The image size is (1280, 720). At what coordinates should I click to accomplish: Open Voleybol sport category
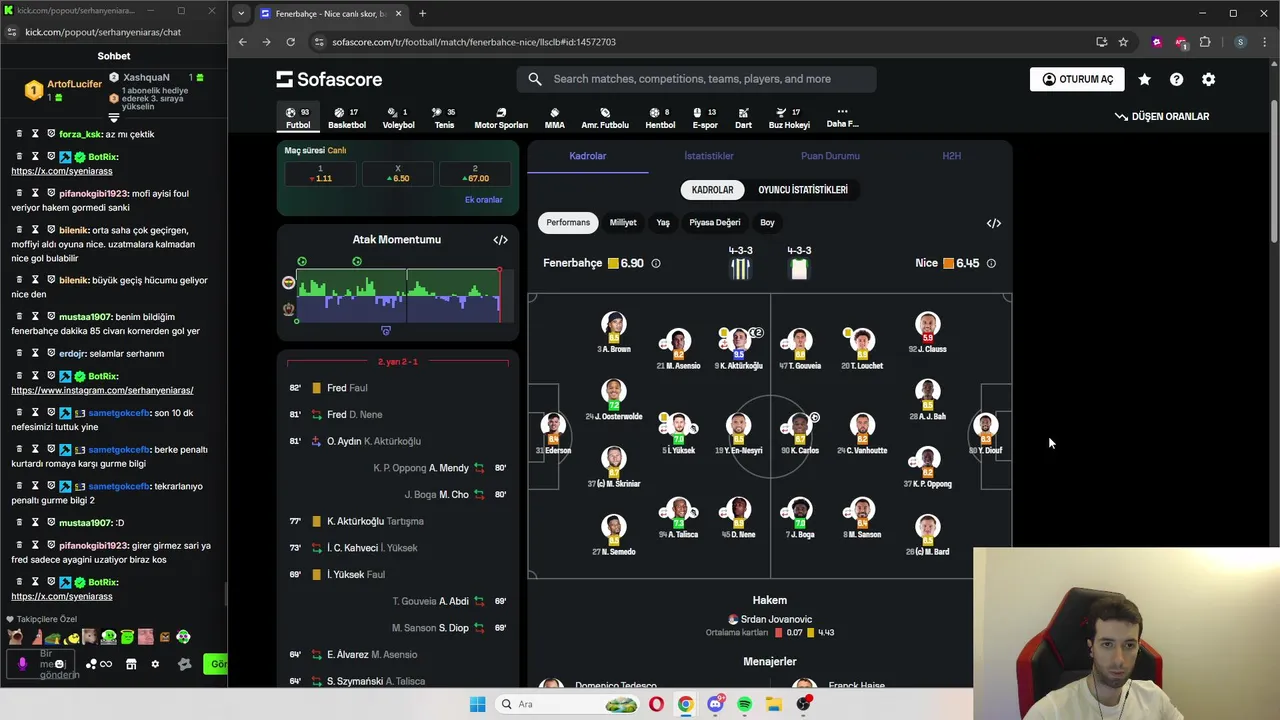coord(398,118)
